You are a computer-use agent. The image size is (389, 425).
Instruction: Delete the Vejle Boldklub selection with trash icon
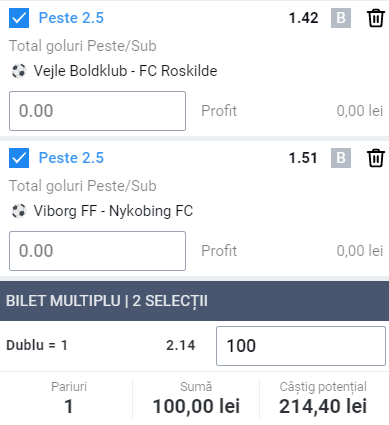376,18
